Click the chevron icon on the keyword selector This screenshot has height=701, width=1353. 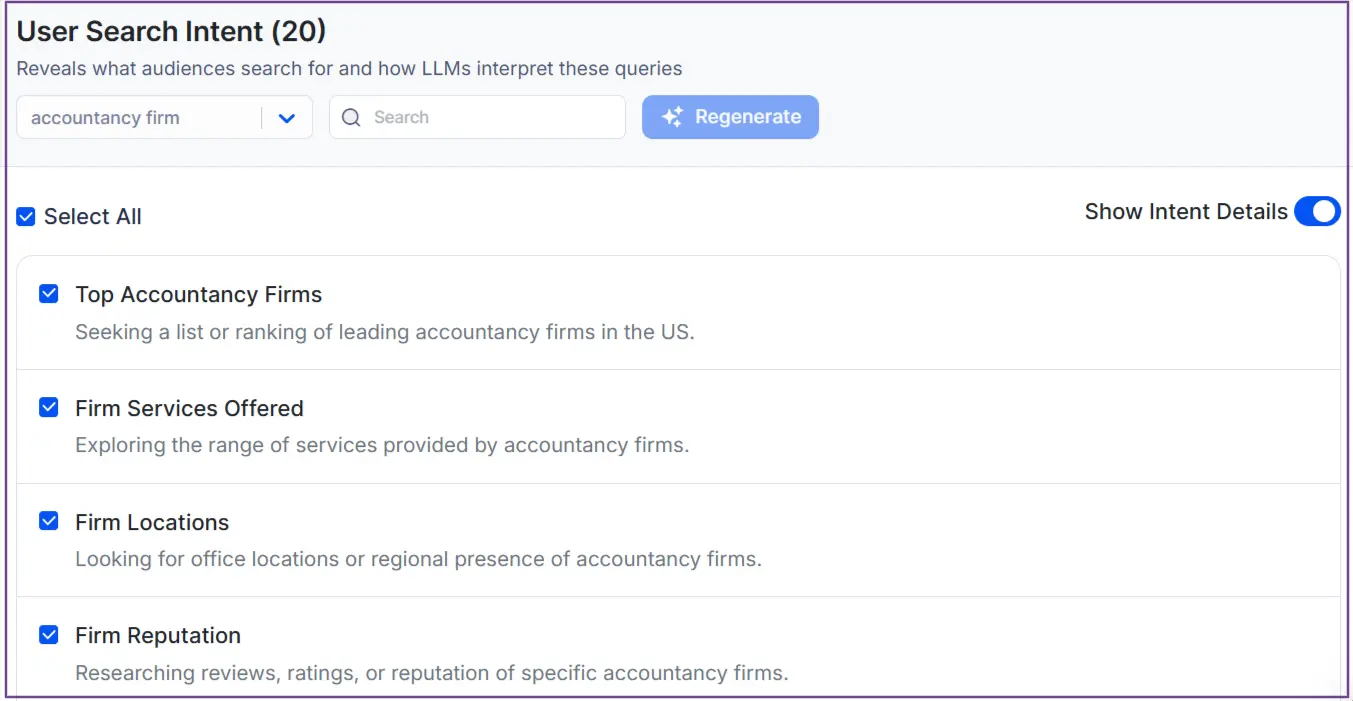[x=287, y=117]
